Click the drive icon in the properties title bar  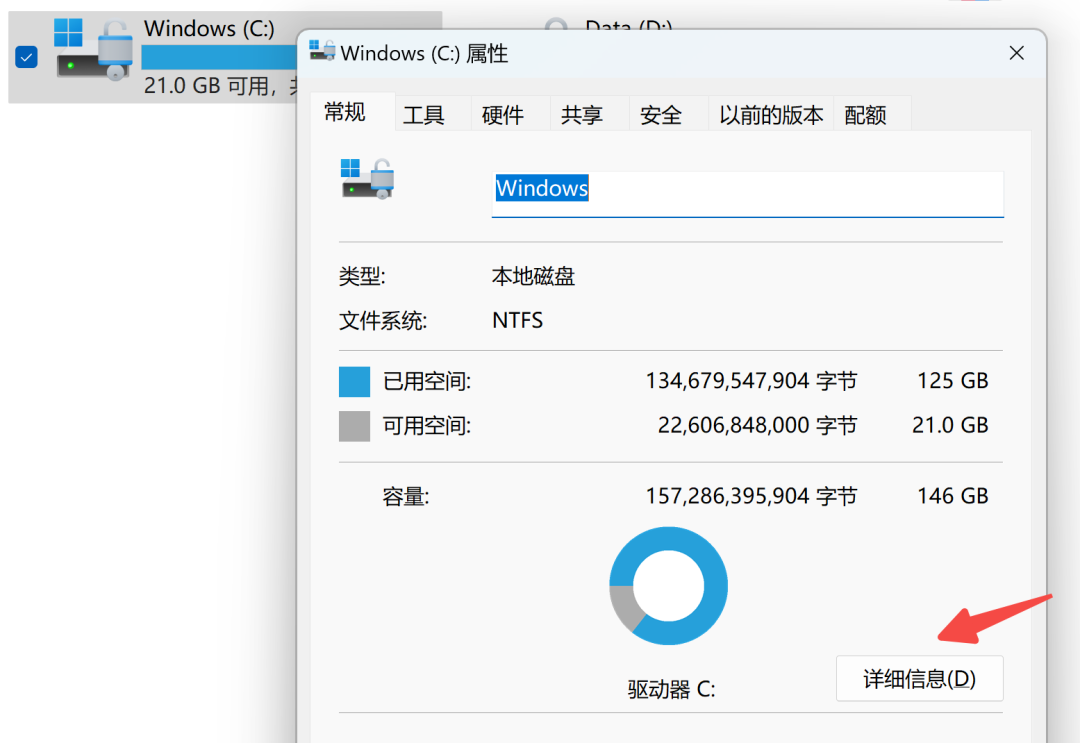[322, 51]
